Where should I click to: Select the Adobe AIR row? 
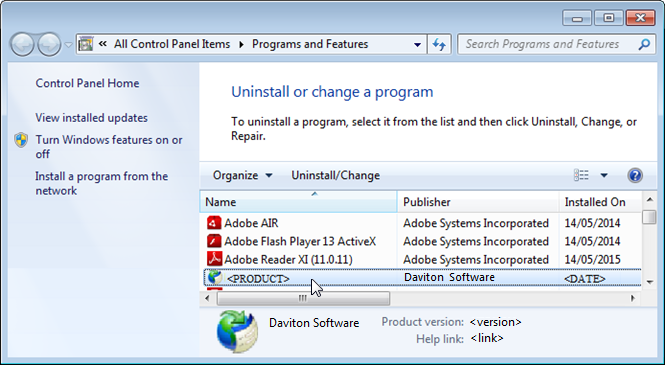point(422,223)
